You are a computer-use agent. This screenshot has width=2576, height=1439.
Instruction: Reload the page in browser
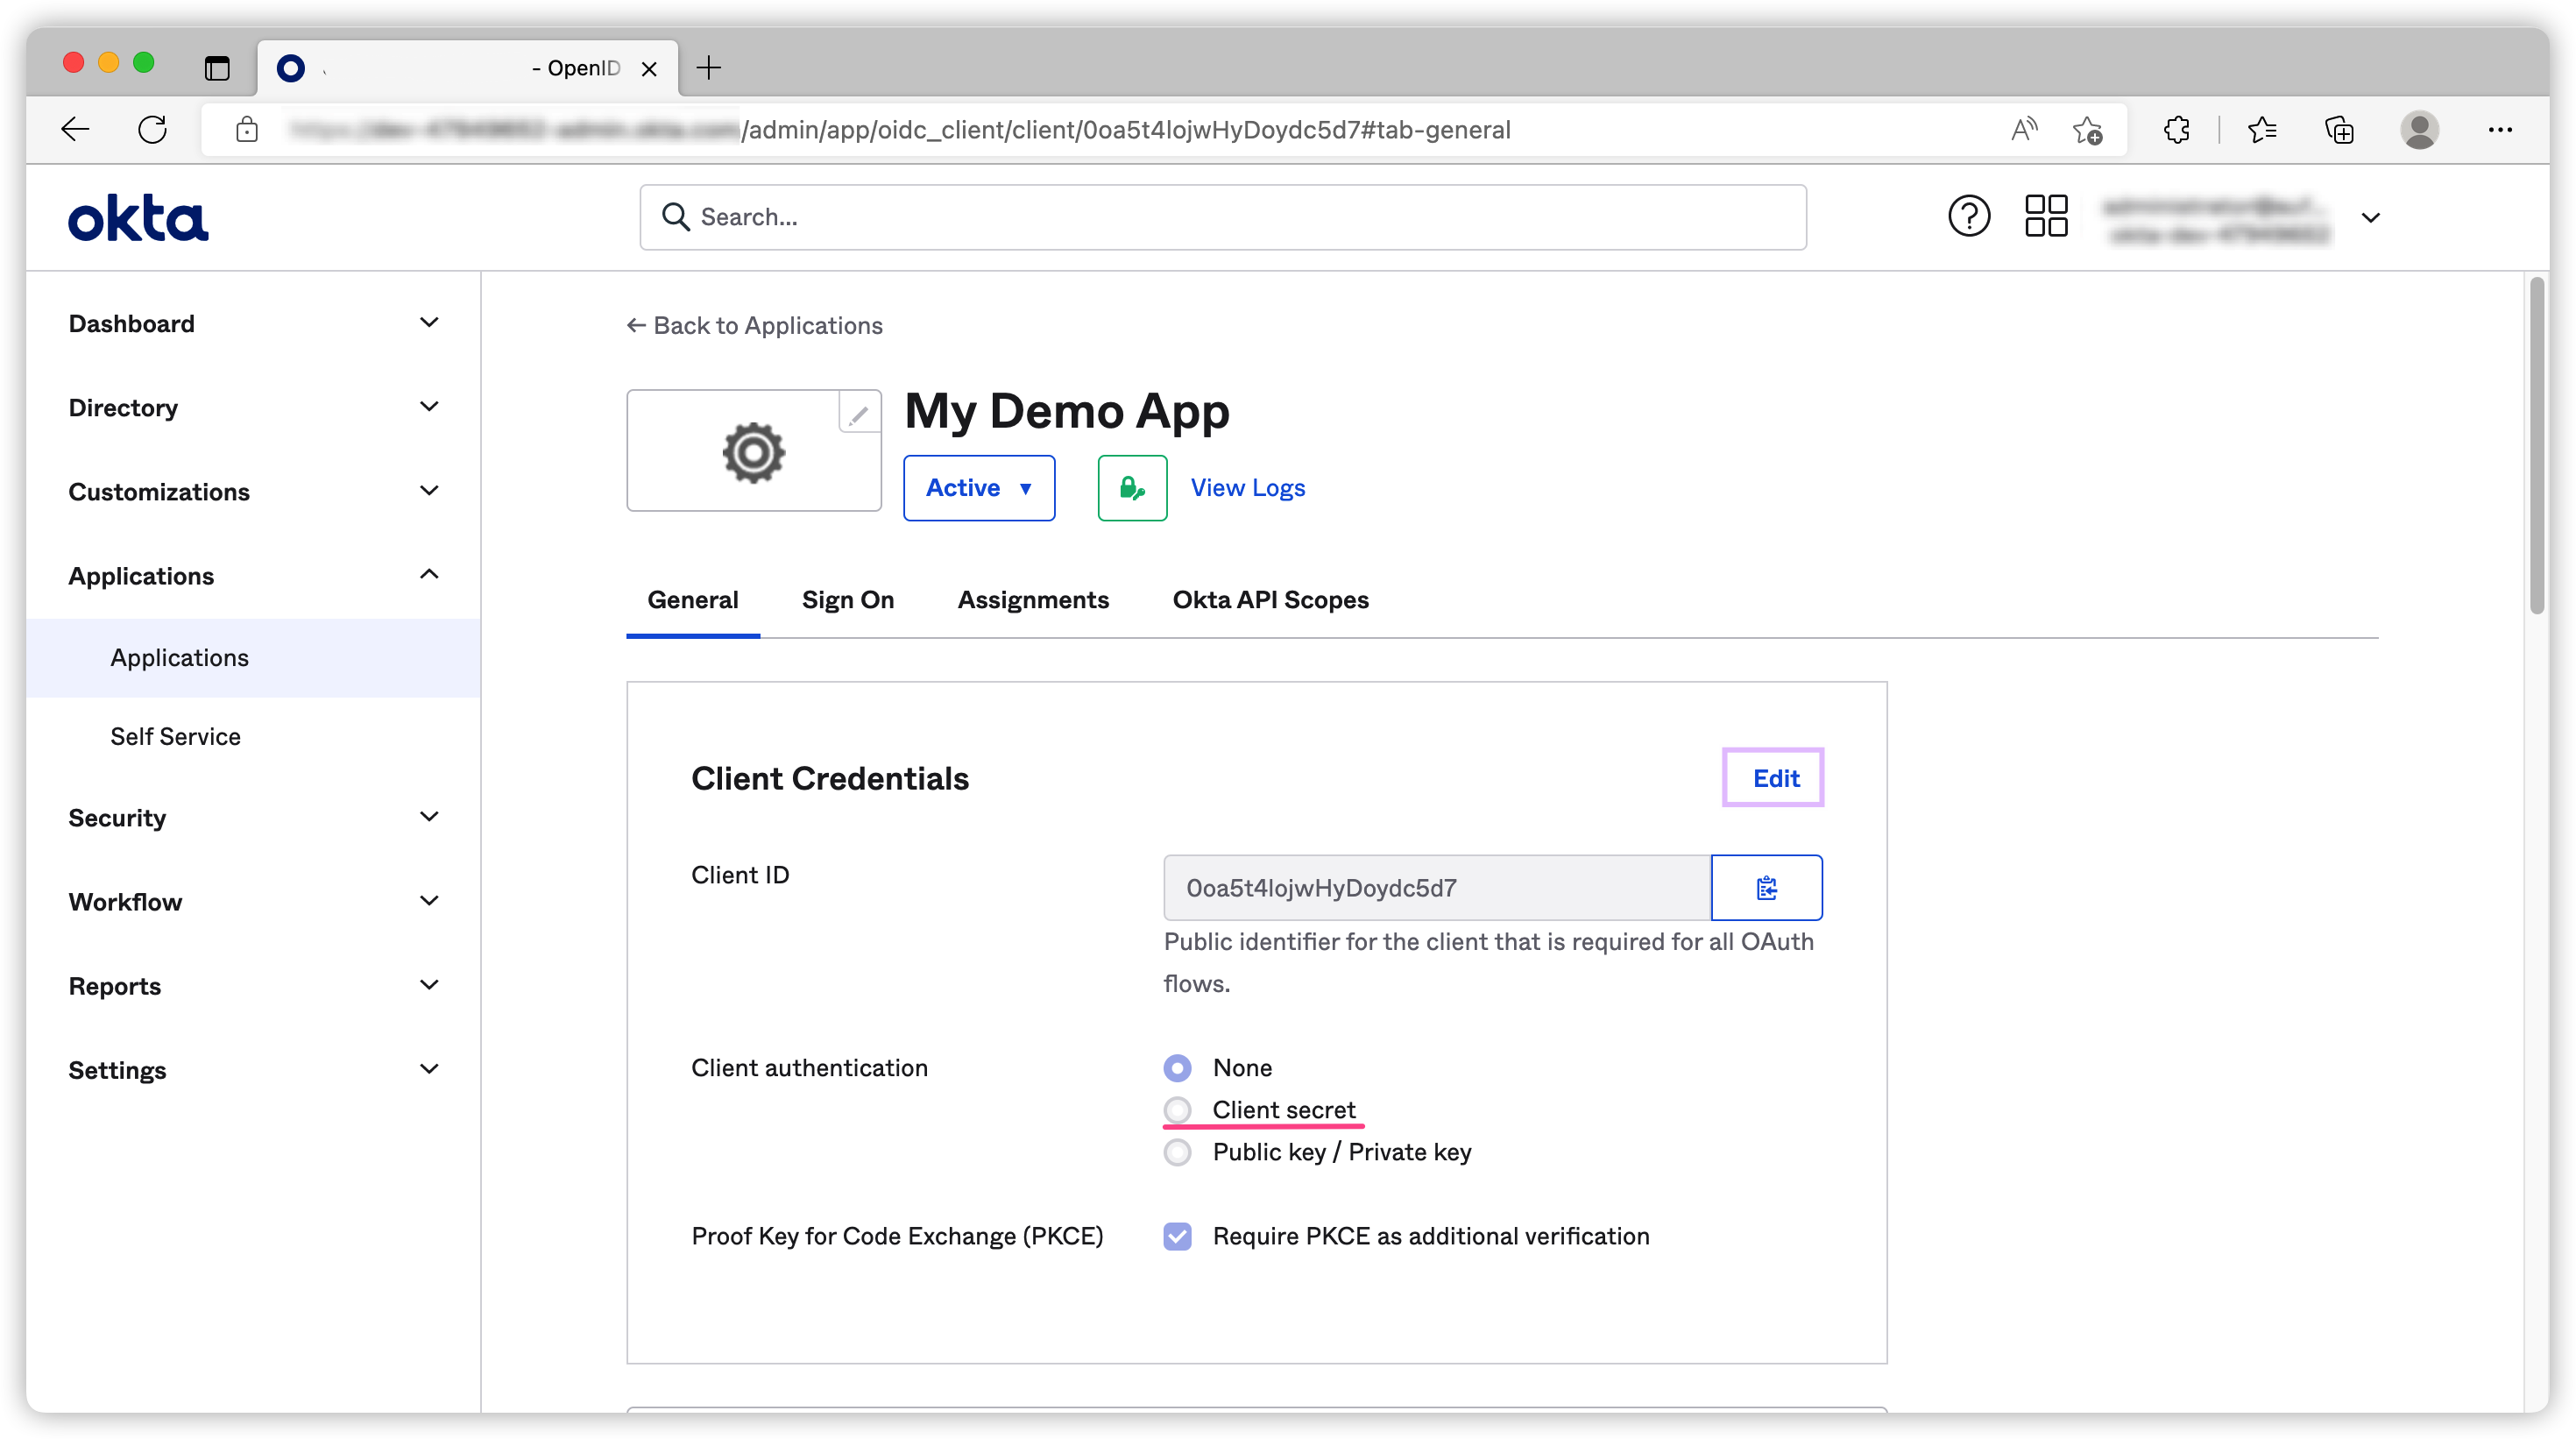coord(152,130)
